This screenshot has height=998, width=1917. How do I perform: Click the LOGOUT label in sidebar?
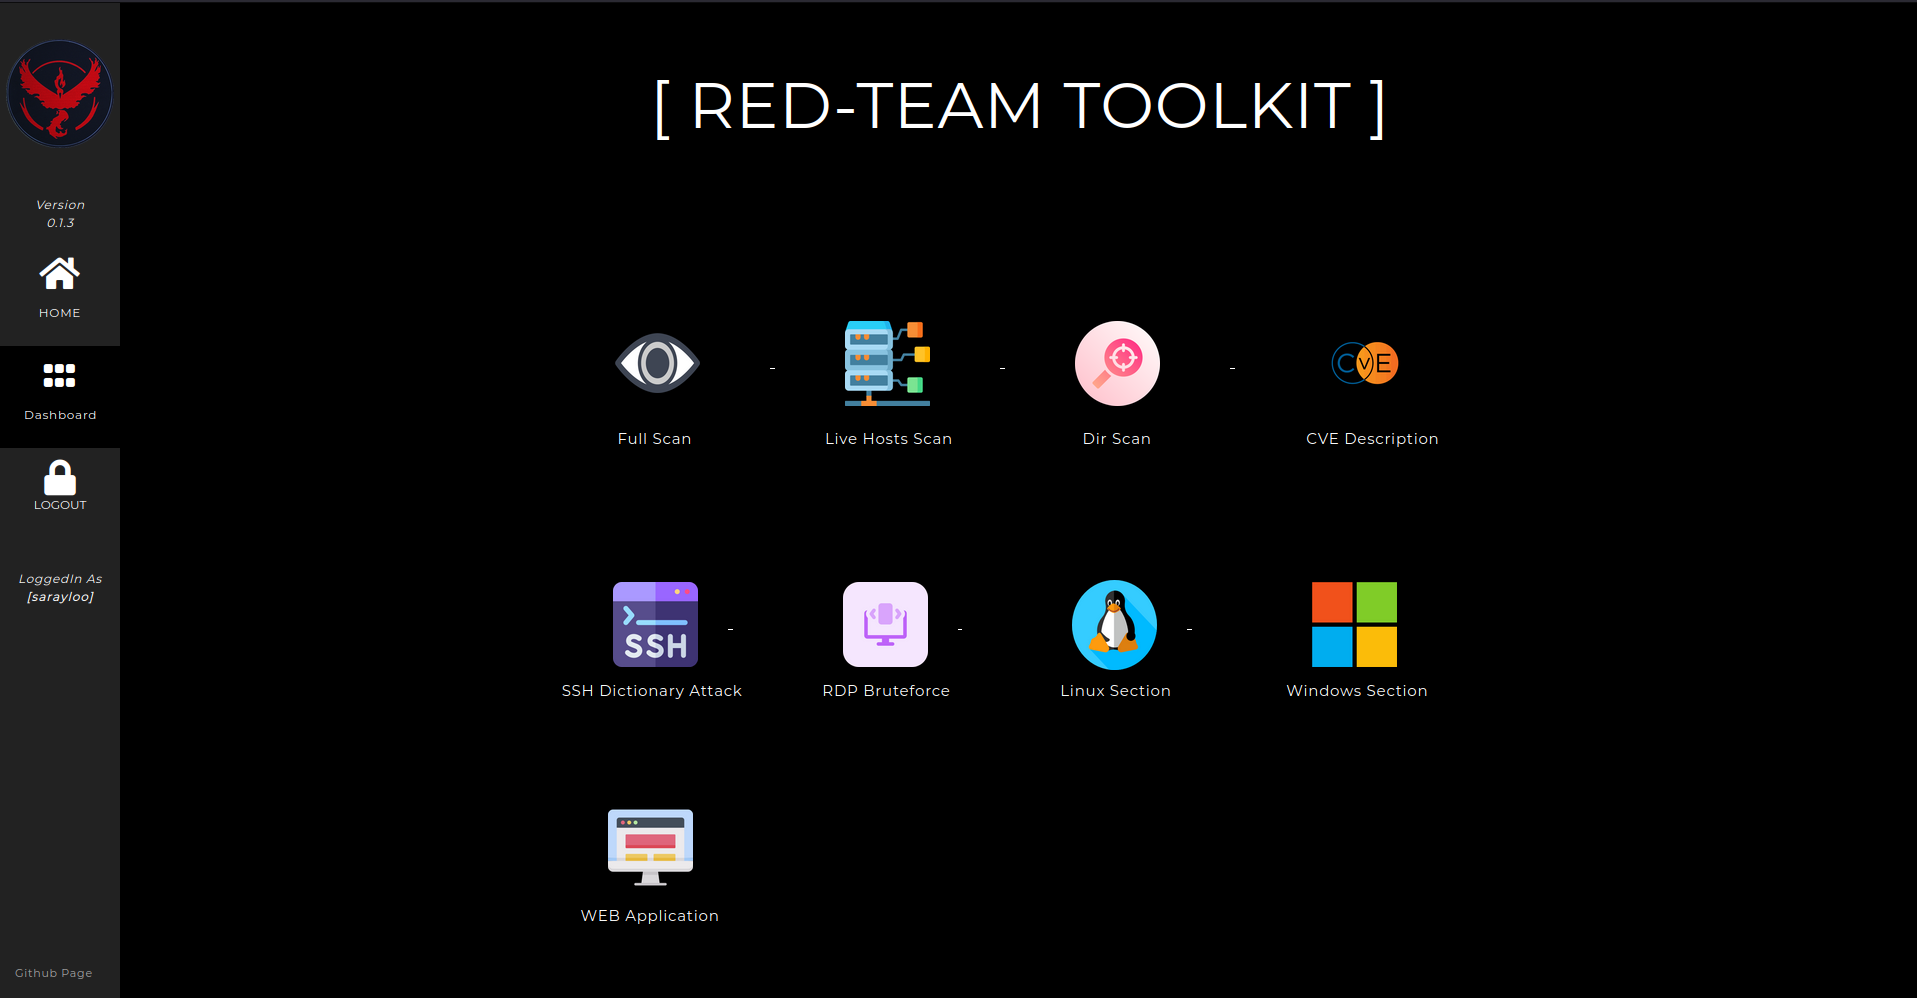pyautogui.click(x=60, y=505)
